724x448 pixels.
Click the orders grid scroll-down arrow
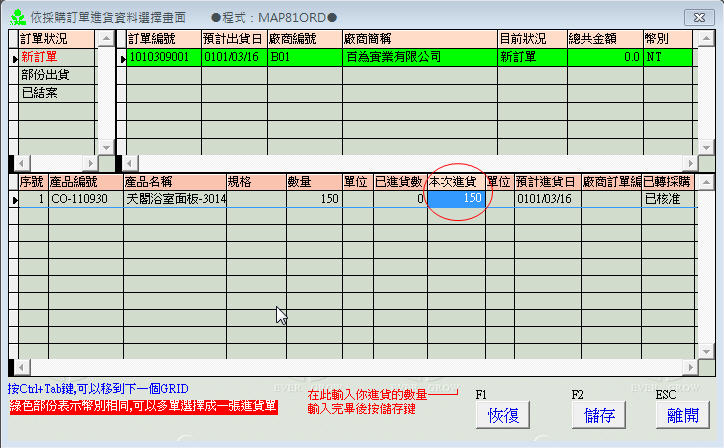coord(708,145)
